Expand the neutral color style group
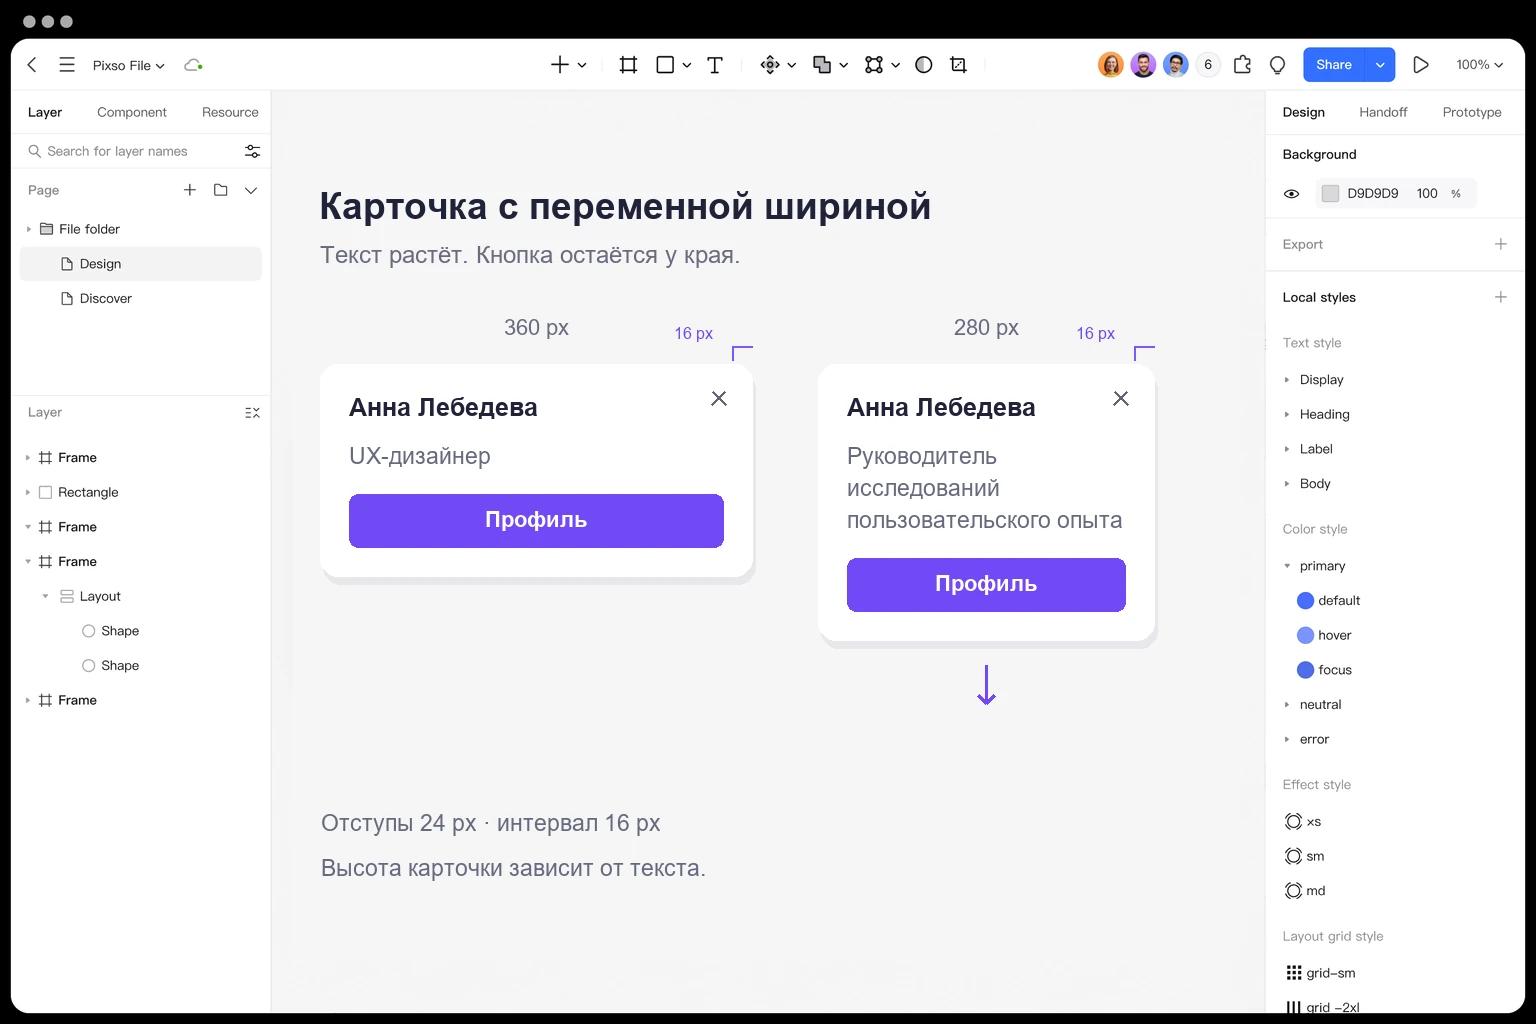 tap(1287, 705)
